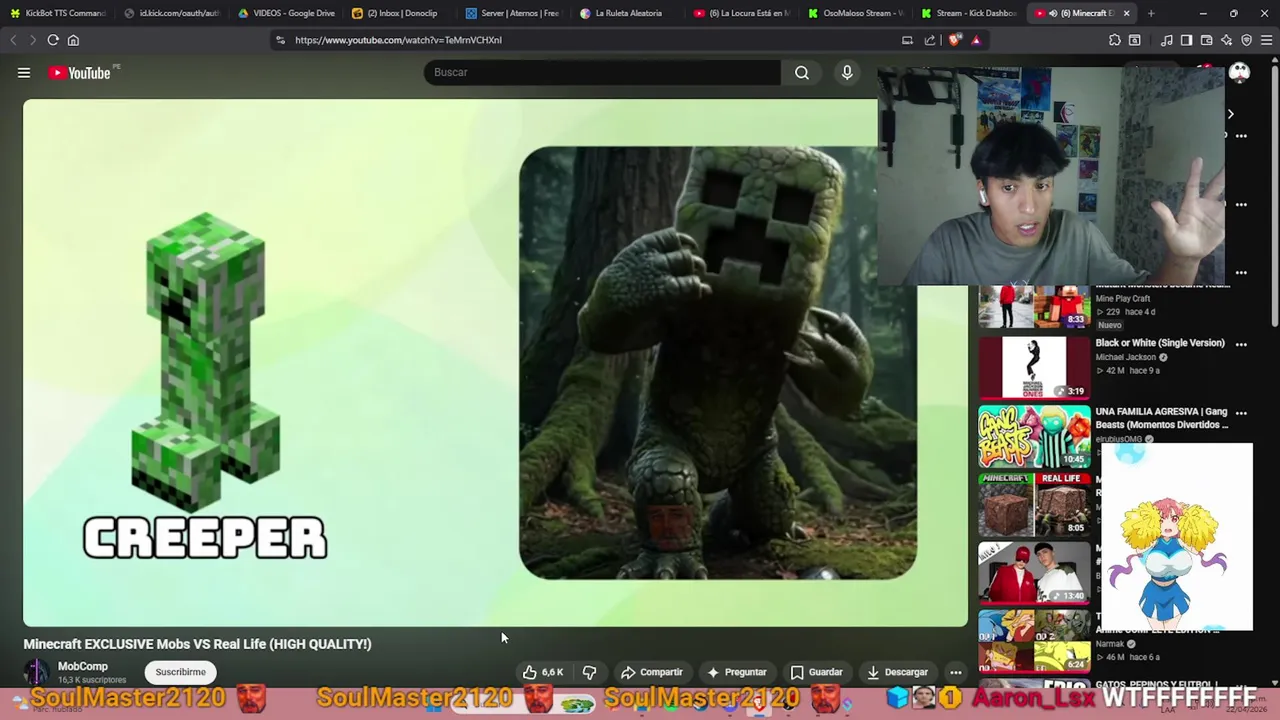
Task: Open the Brave playlist music note icon
Action: [x=1167, y=40]
